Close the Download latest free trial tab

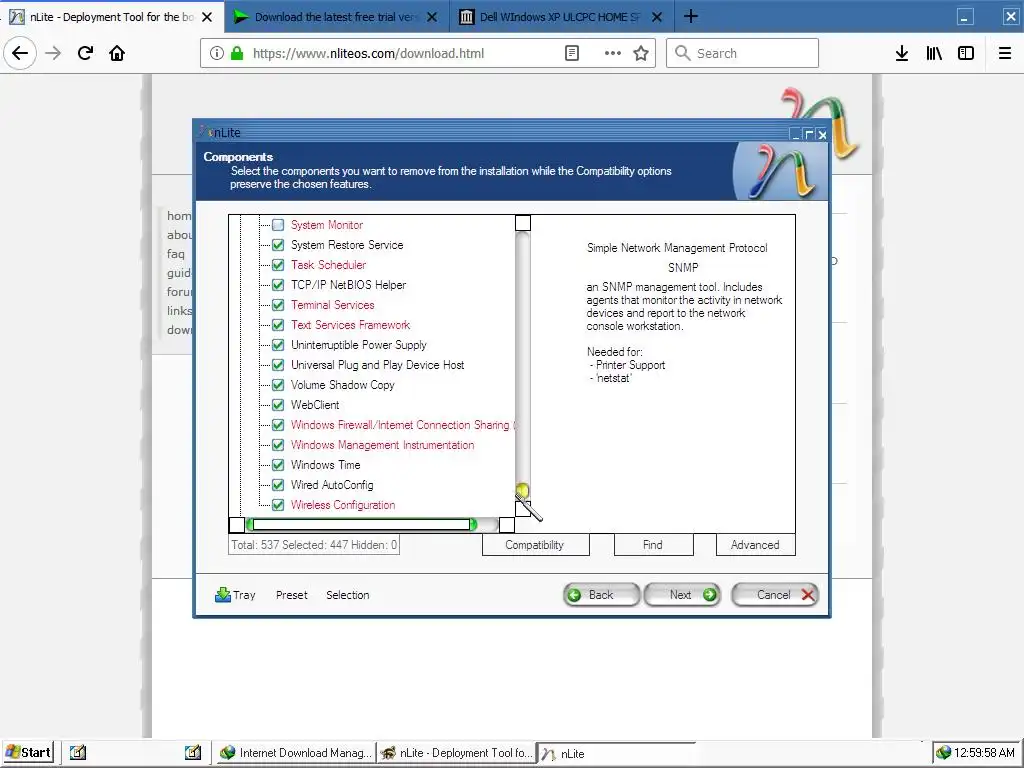click(432, 17)
